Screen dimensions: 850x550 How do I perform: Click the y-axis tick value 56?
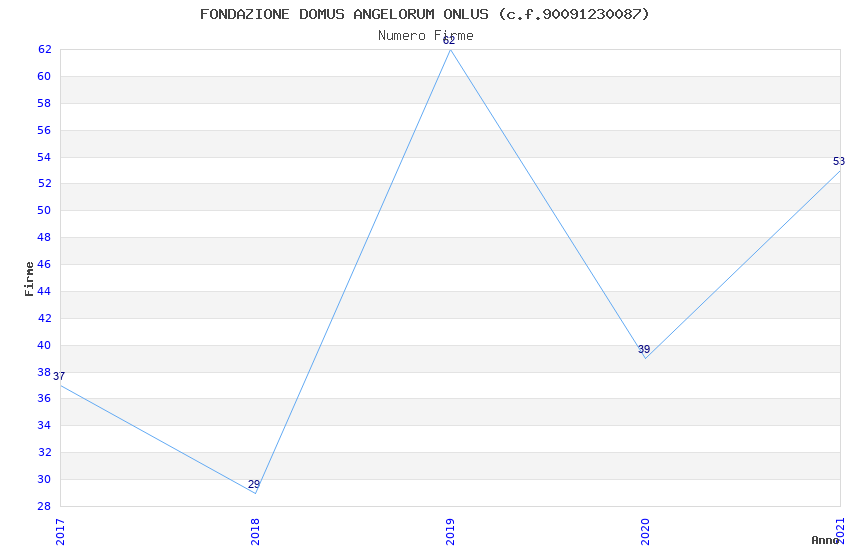tap(44, 130)
